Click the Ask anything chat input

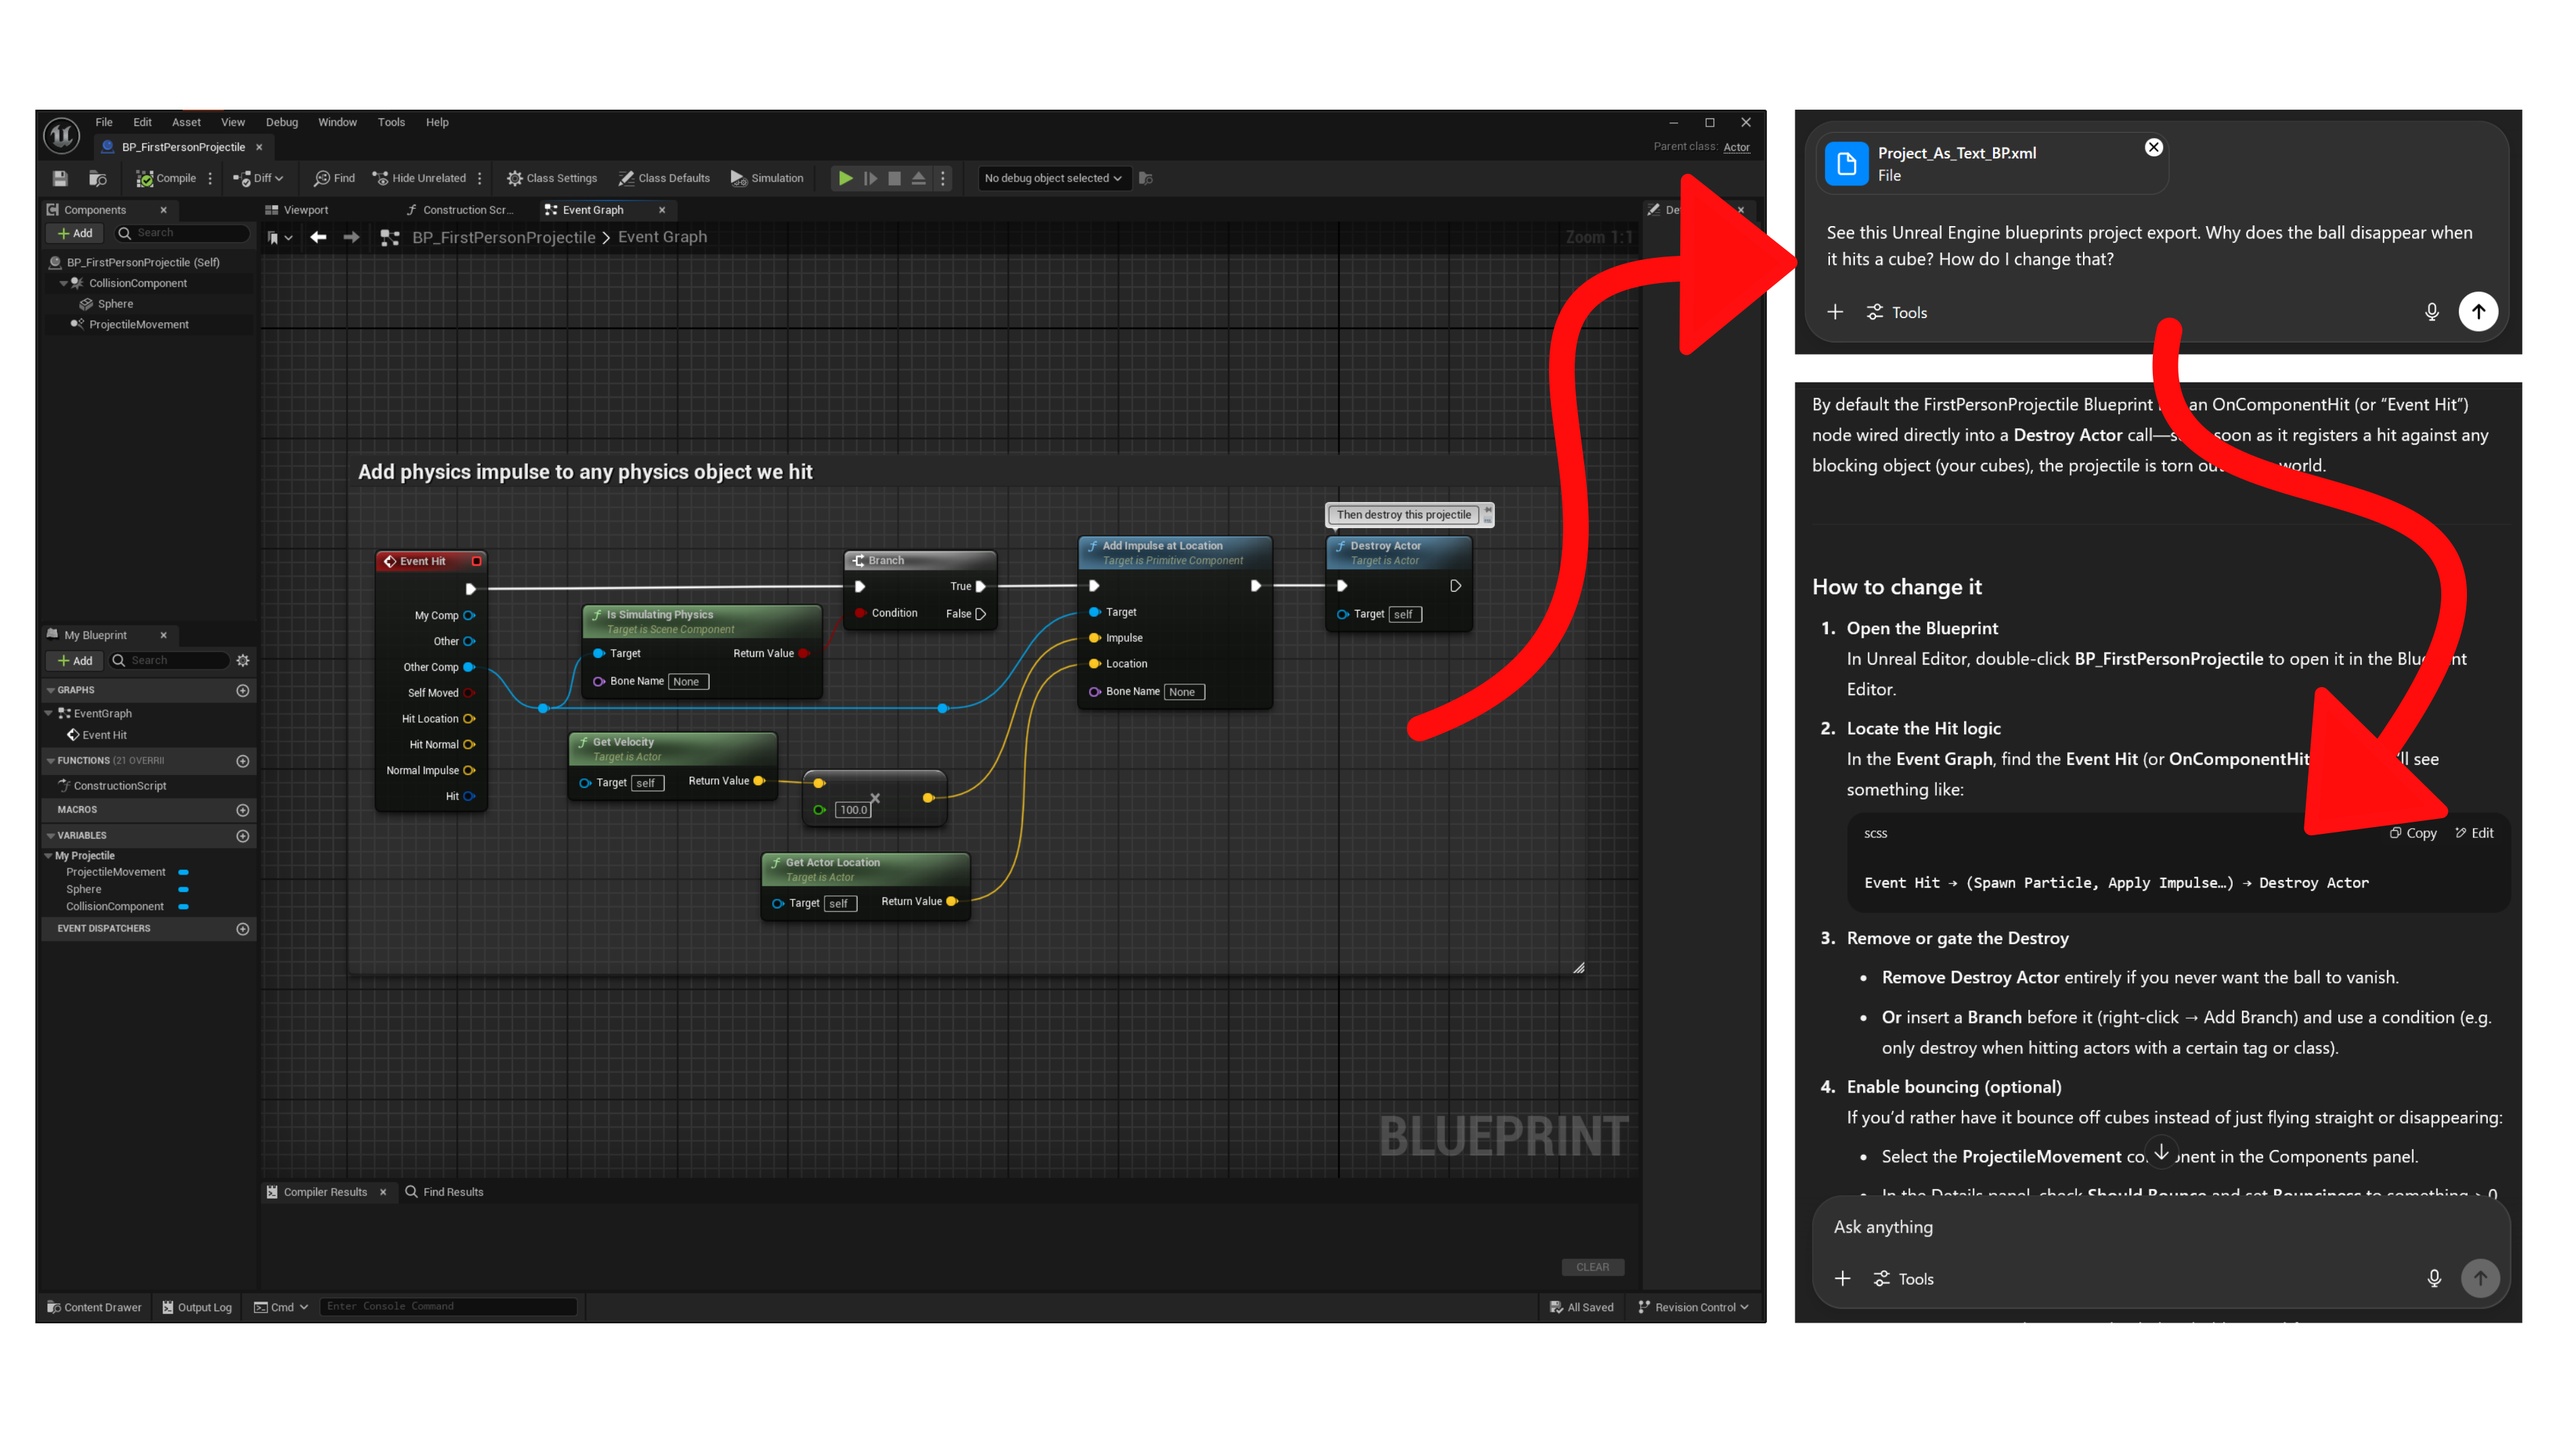tap(2160, 1227)
